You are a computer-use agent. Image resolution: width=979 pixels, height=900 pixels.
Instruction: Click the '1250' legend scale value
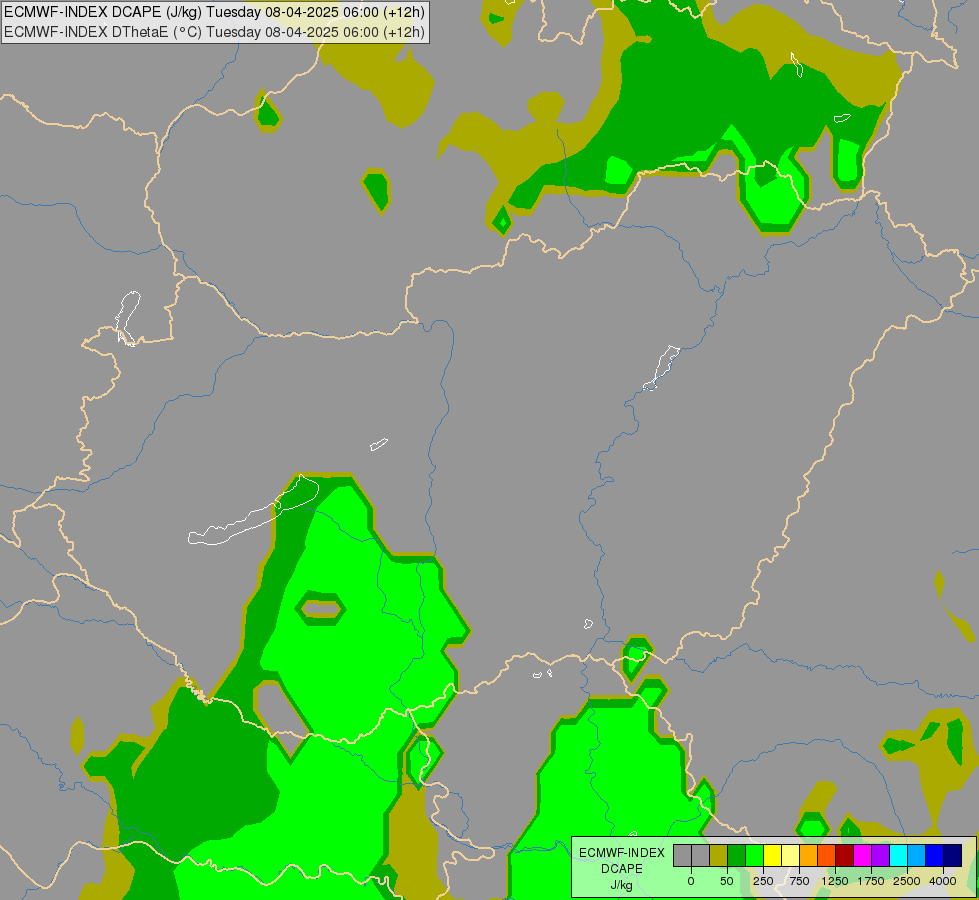pos(835,881)
